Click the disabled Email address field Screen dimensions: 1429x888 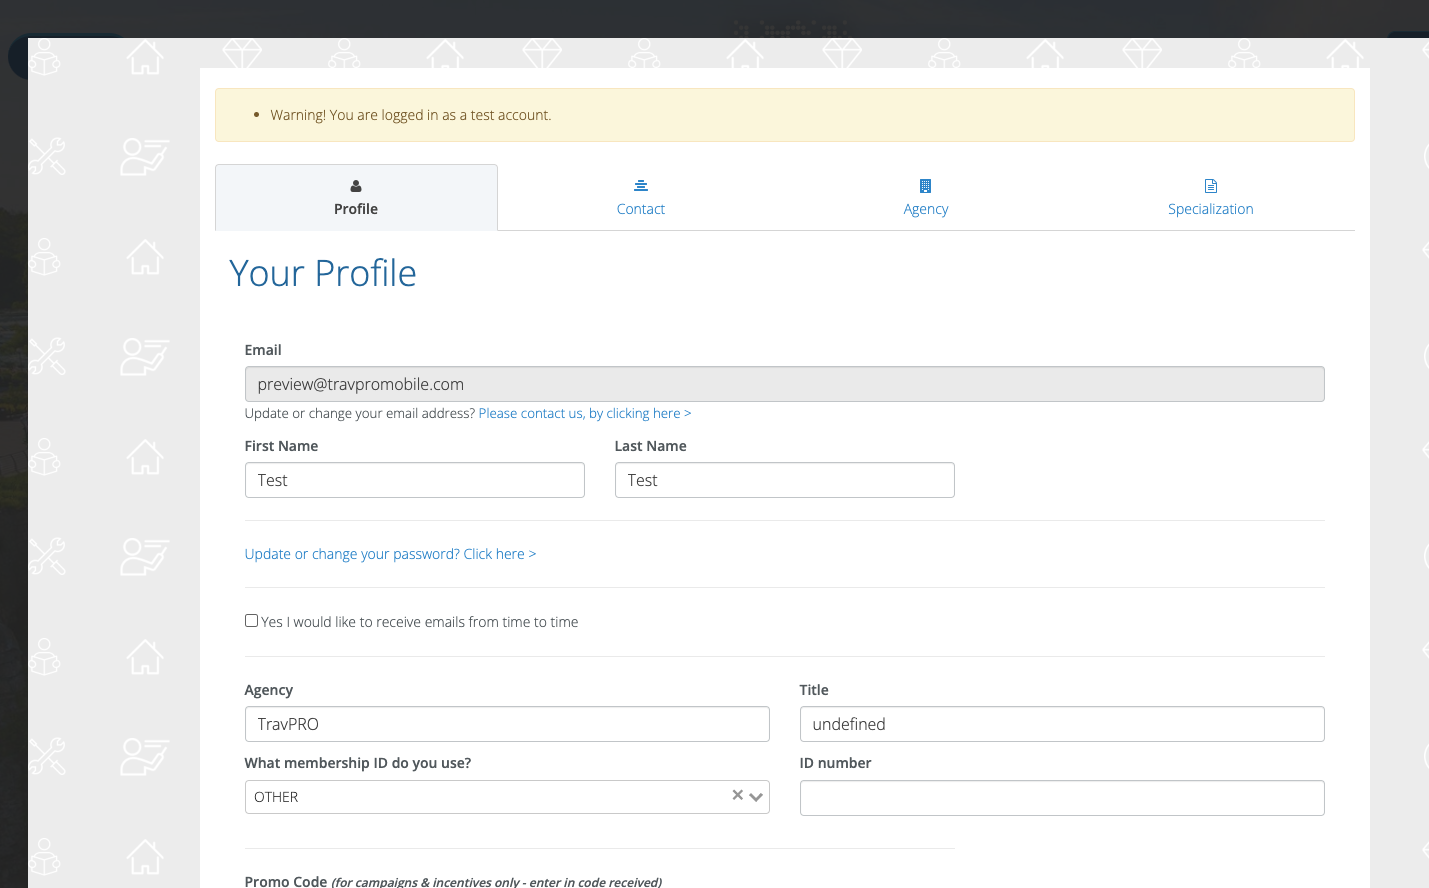coord(784,384)
